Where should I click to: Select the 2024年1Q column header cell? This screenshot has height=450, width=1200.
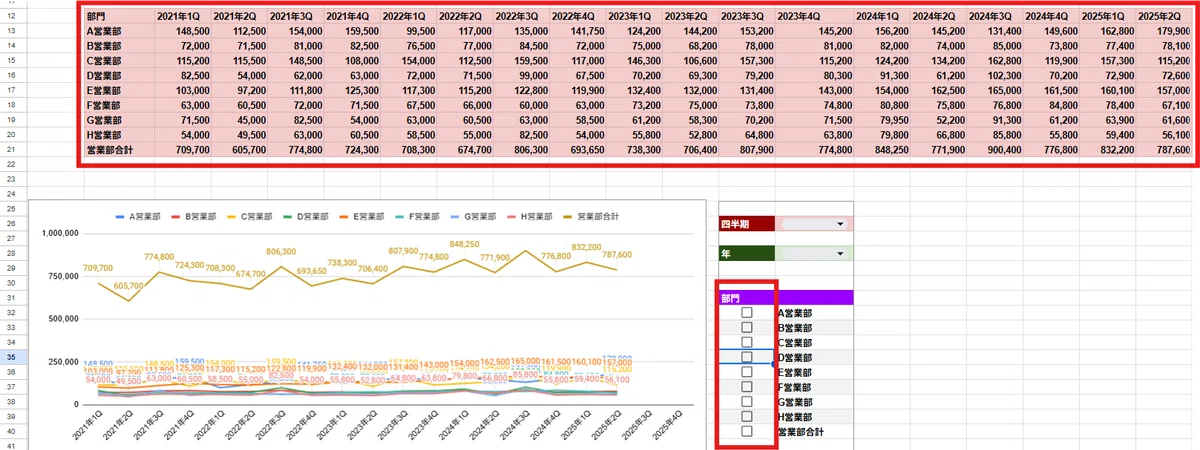(x=882, y=17)
